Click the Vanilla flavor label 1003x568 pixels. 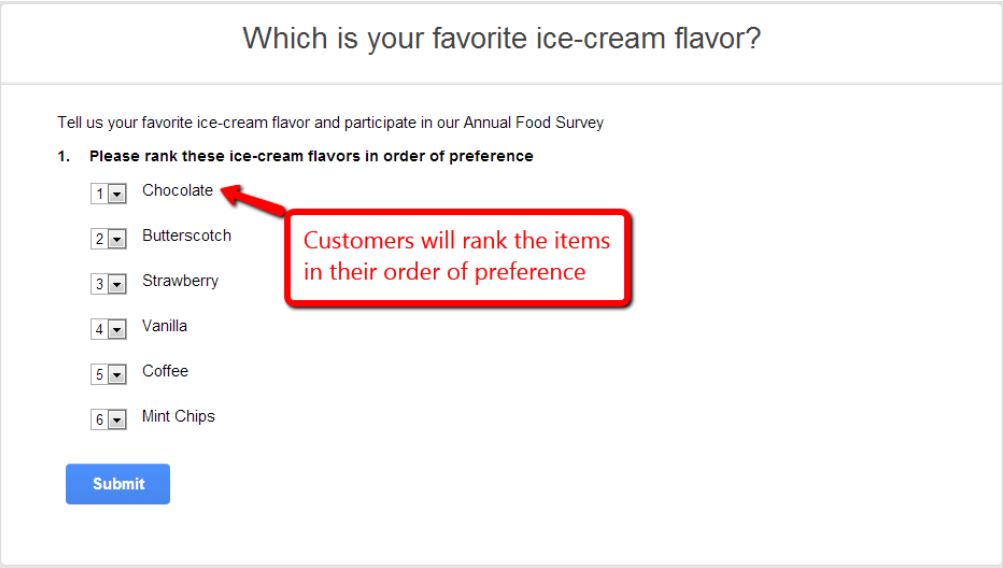click(x=164, y=326)
